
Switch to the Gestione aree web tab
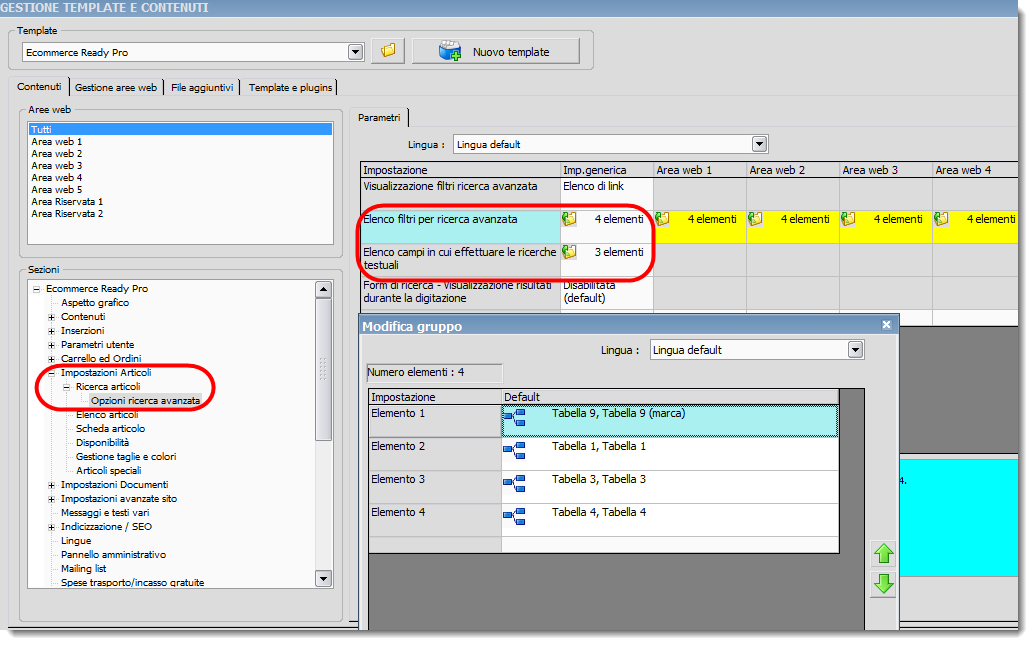[116, 87]
